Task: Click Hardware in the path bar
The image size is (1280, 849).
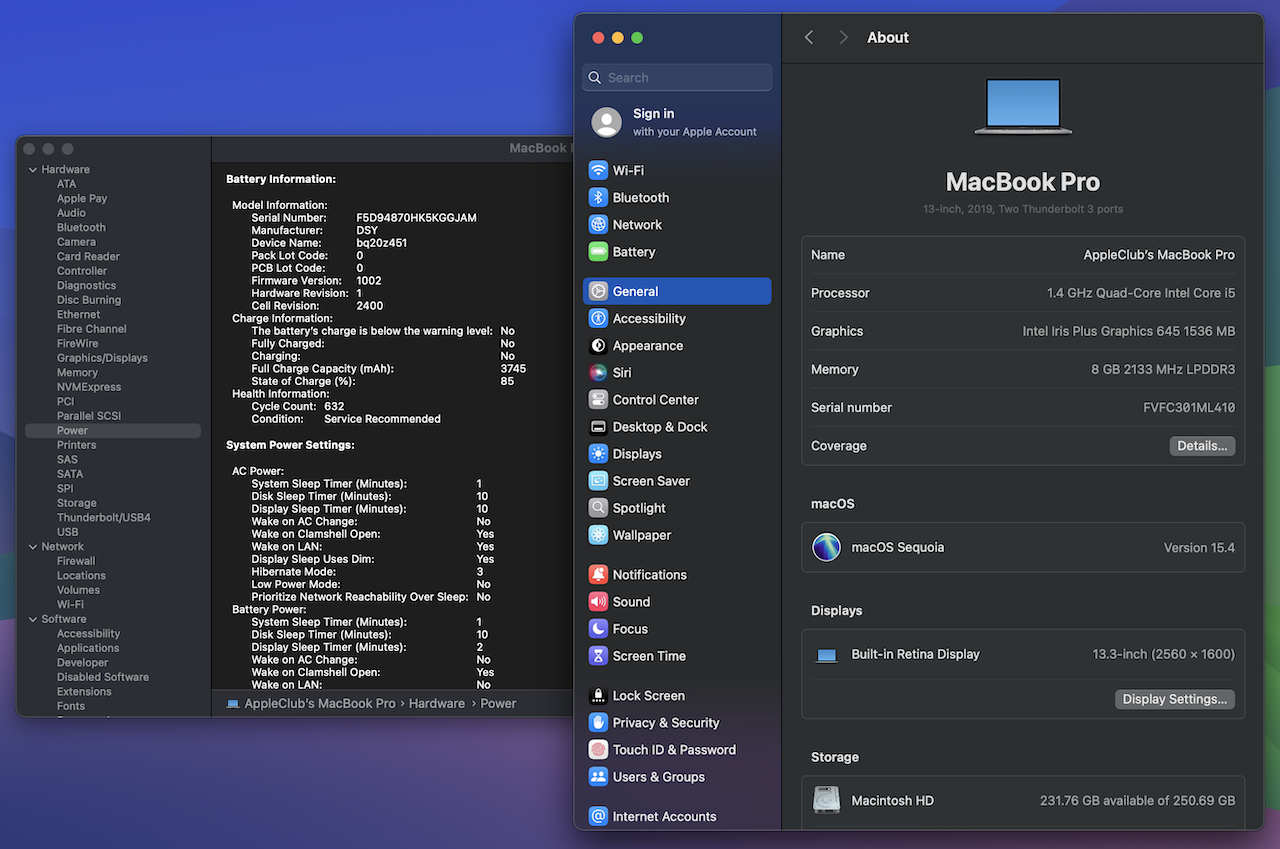Action: click(437, 703)
